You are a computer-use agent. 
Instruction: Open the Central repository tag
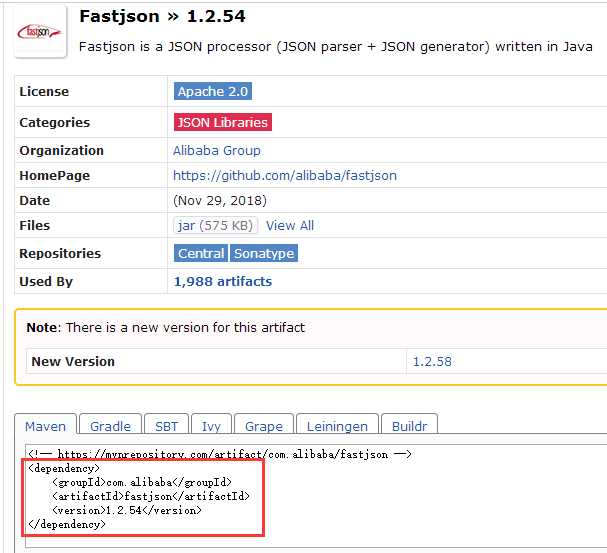[x=201, y=253]
